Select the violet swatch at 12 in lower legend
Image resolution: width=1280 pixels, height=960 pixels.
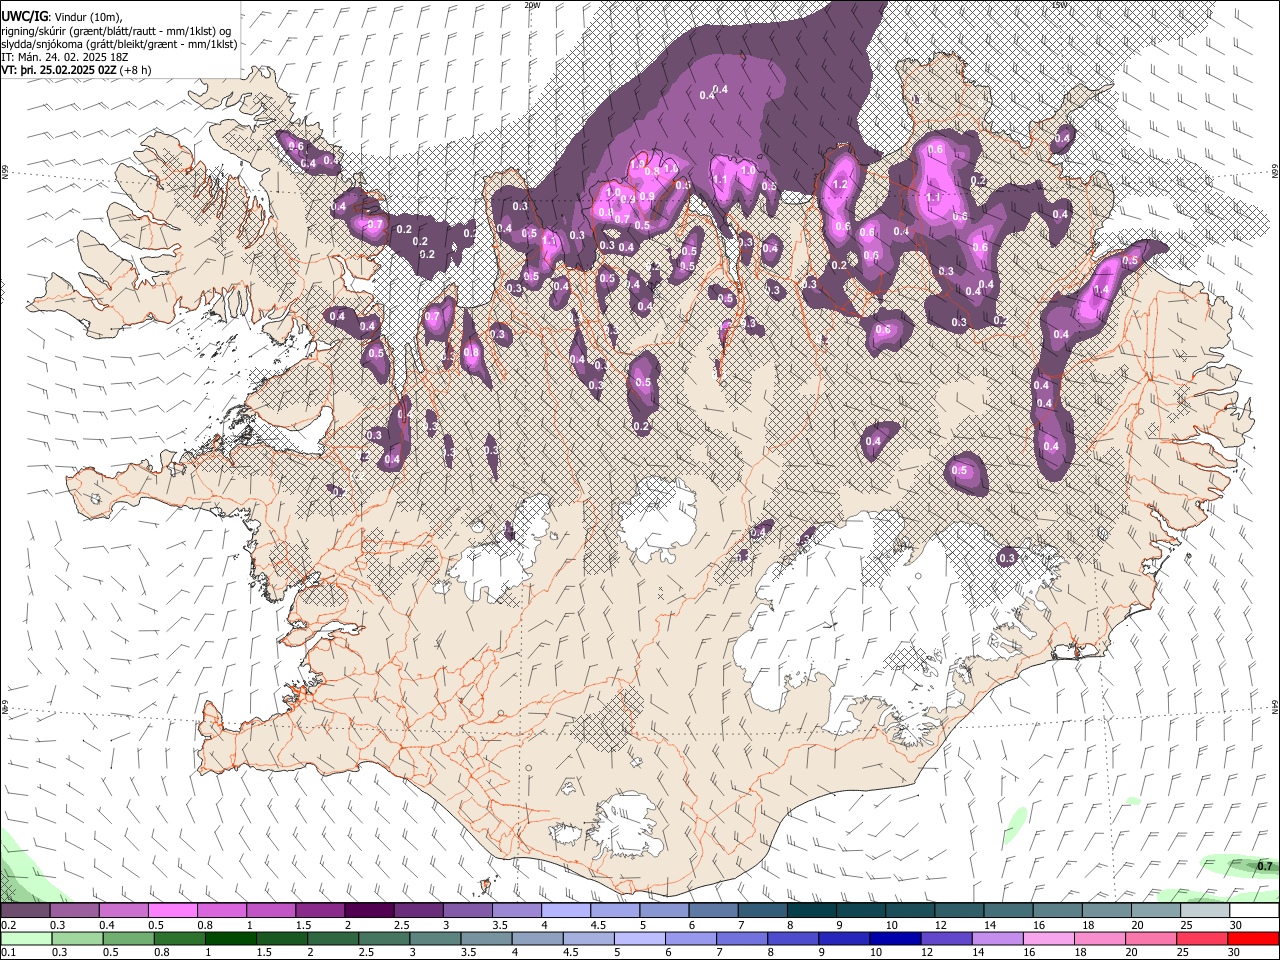(947, 938)
